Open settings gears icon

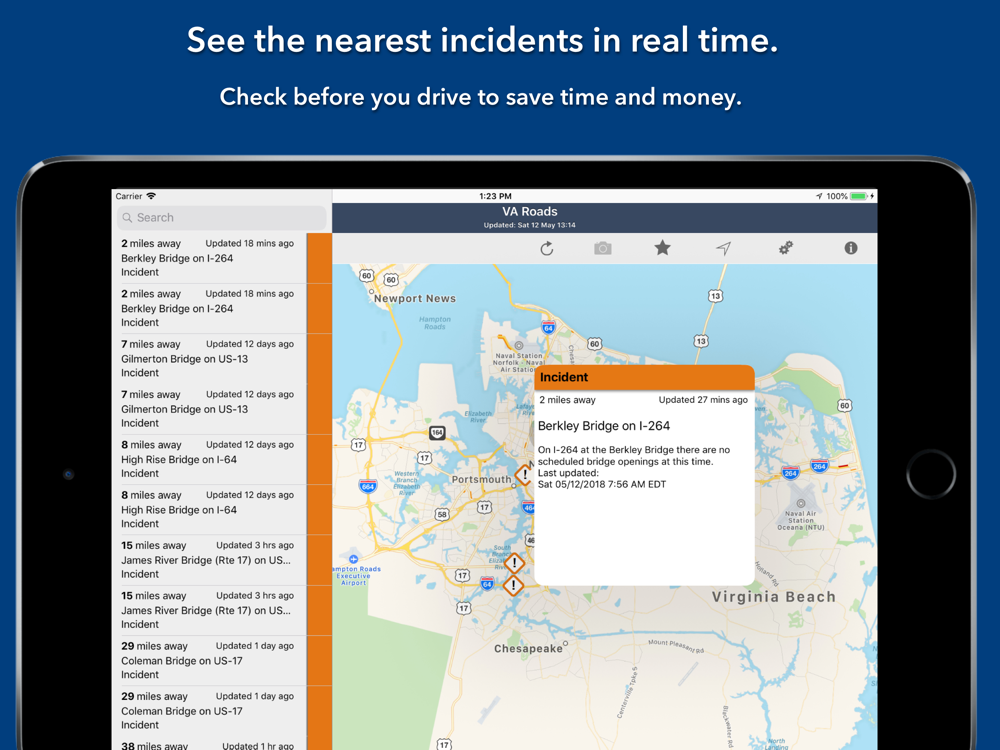(786, 247)
